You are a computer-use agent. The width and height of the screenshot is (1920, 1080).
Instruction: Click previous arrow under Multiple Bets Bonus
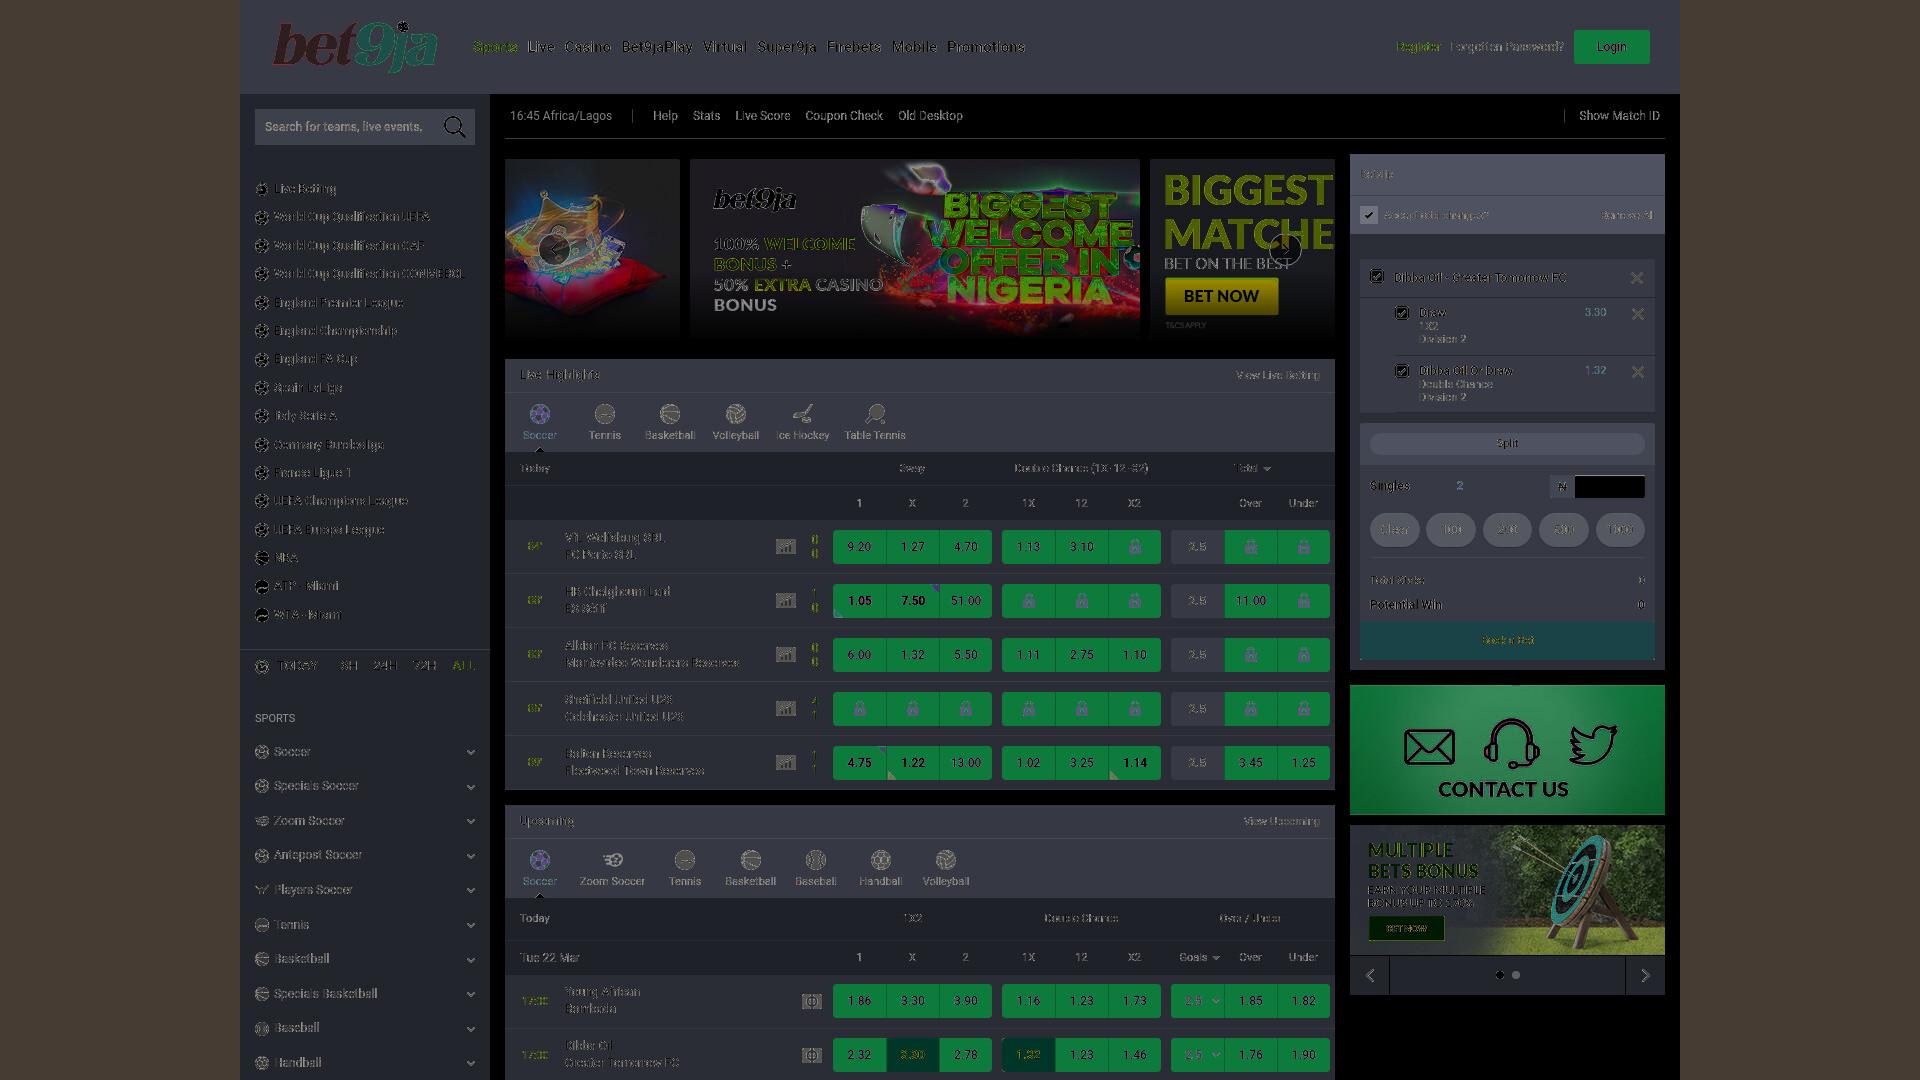[1370, 975]
